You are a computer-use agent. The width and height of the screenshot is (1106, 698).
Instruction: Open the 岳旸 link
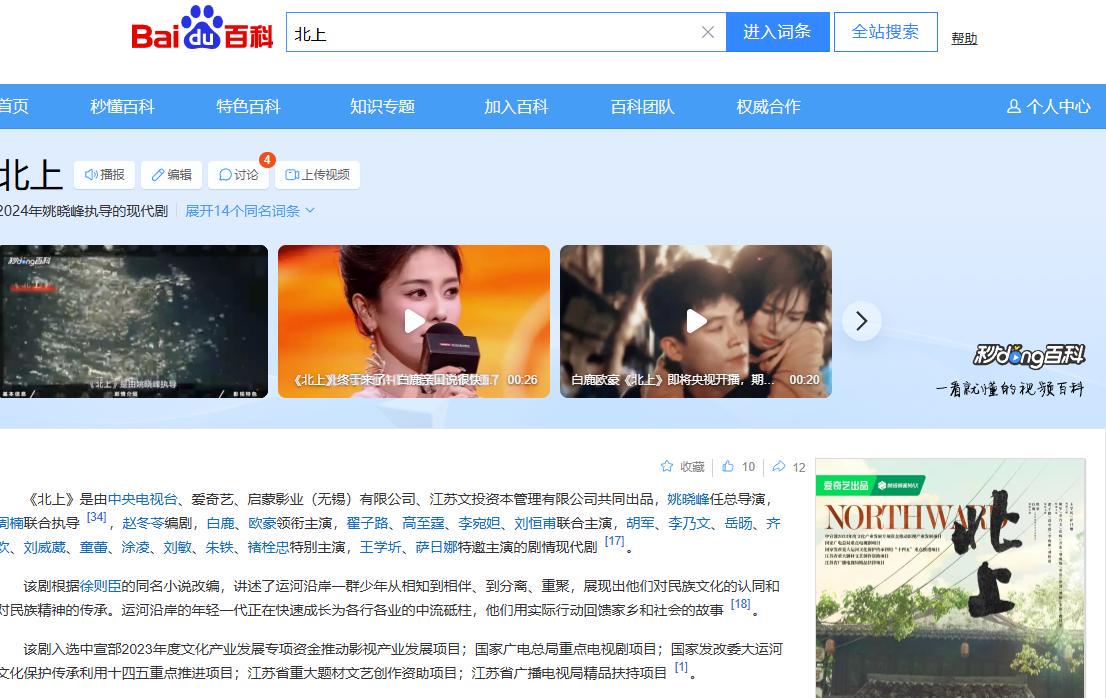point(739,523)
